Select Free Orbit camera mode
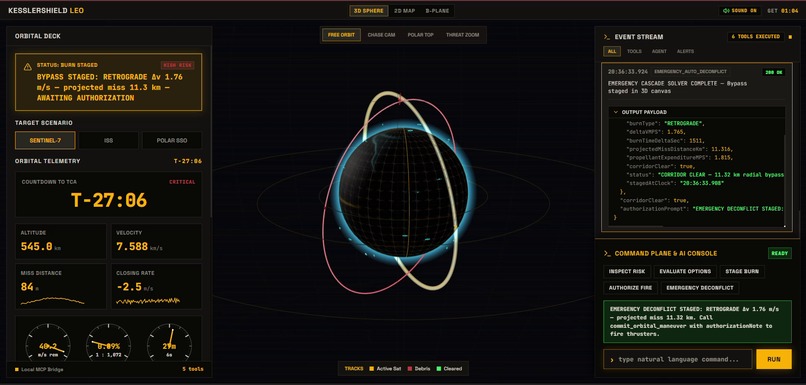 (341, 35)
